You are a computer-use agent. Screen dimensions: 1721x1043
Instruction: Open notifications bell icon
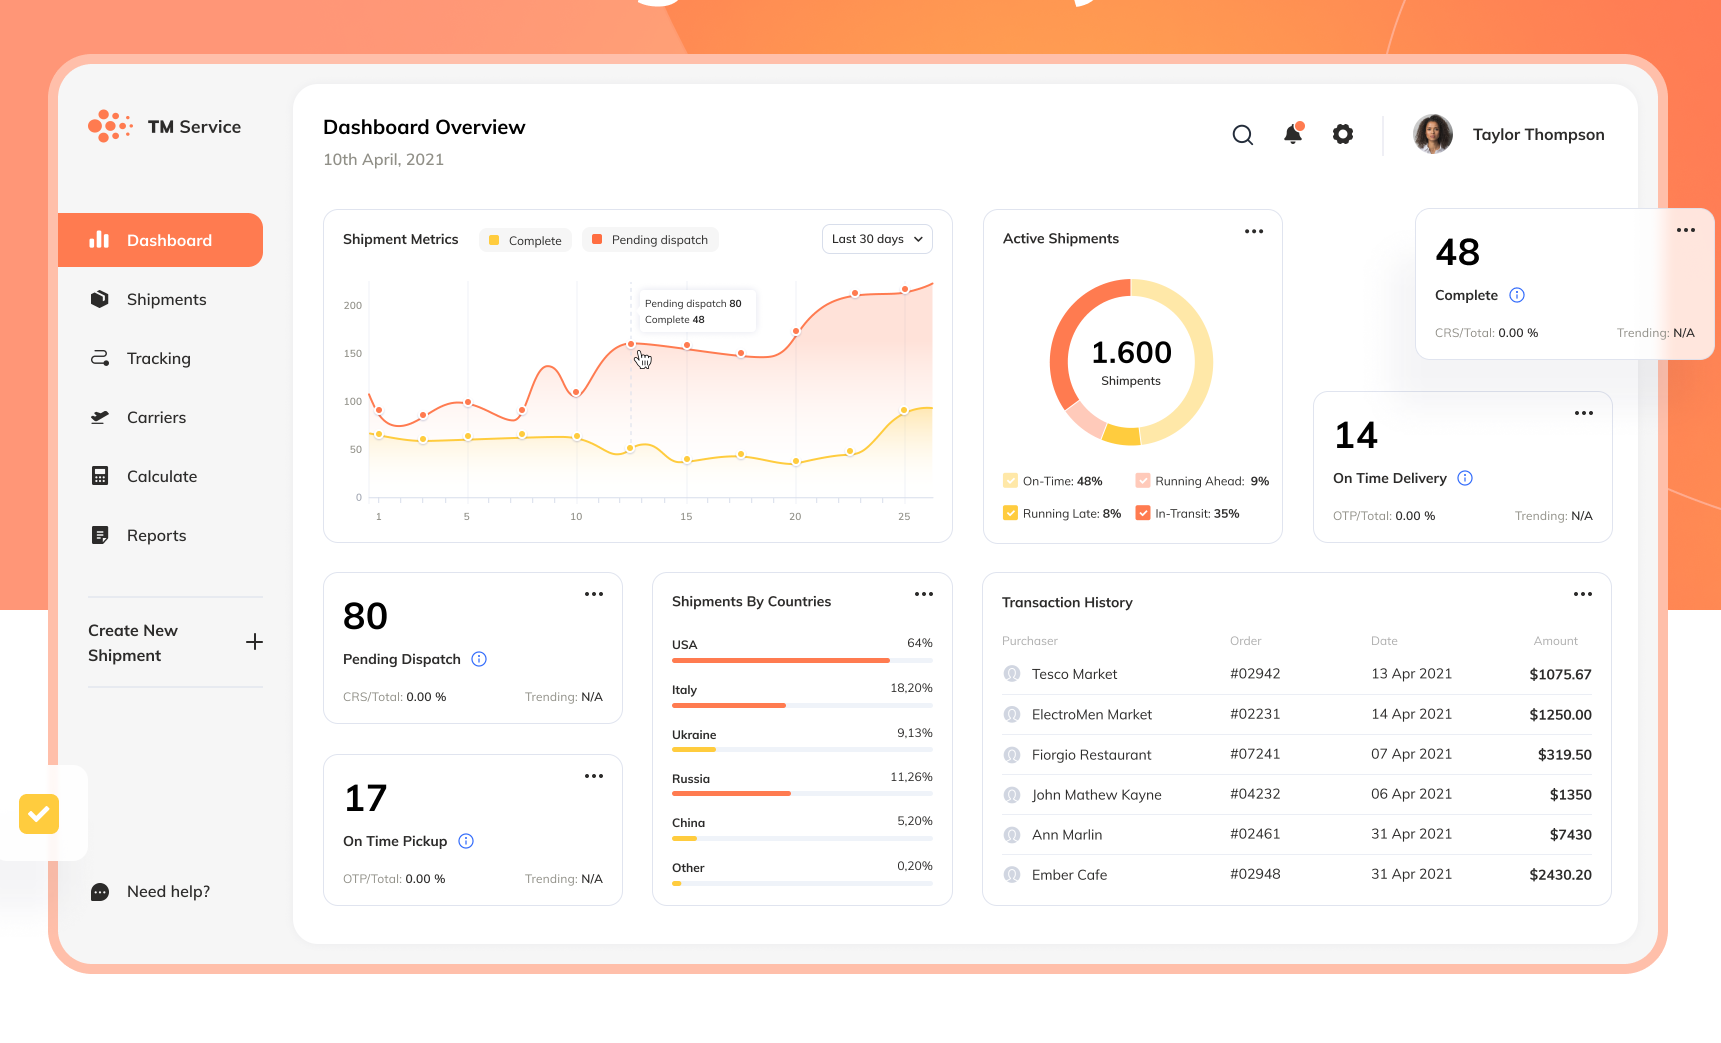click(1293, 134)
